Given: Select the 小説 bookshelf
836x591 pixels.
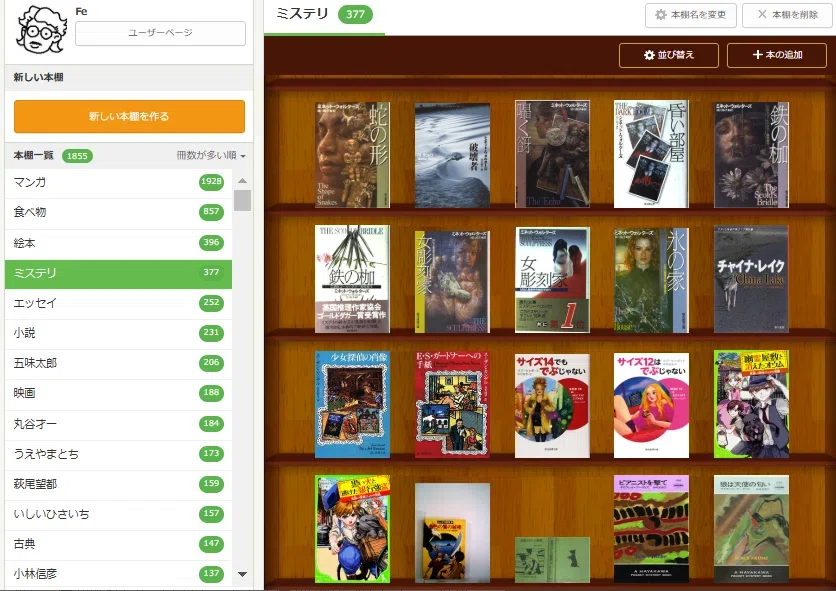Looking at the screenshot, I should pos(118,333).
